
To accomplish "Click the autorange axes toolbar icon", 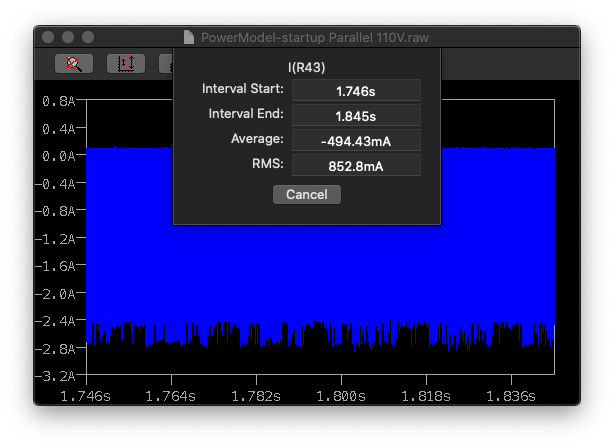I will pyautogui.click(x=126, y=63).
